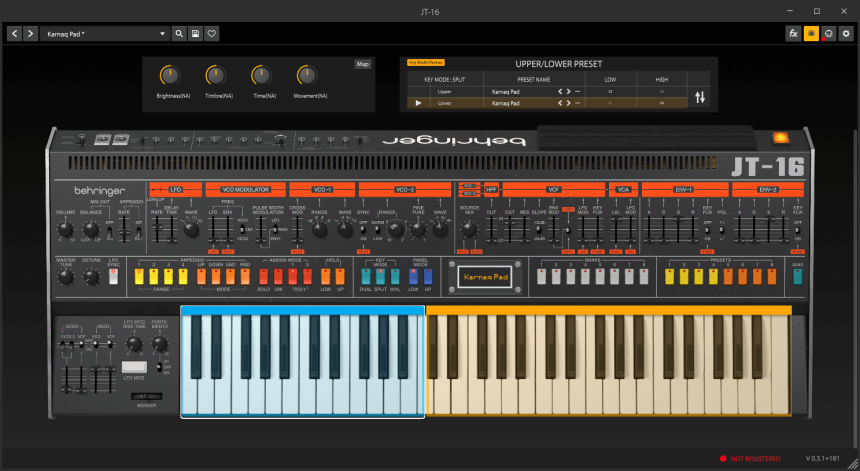Viewport: 860px width, 471px height.
Task: Toggle the Arpeggio Range 1 button
Action: click(x=139, y=276)
